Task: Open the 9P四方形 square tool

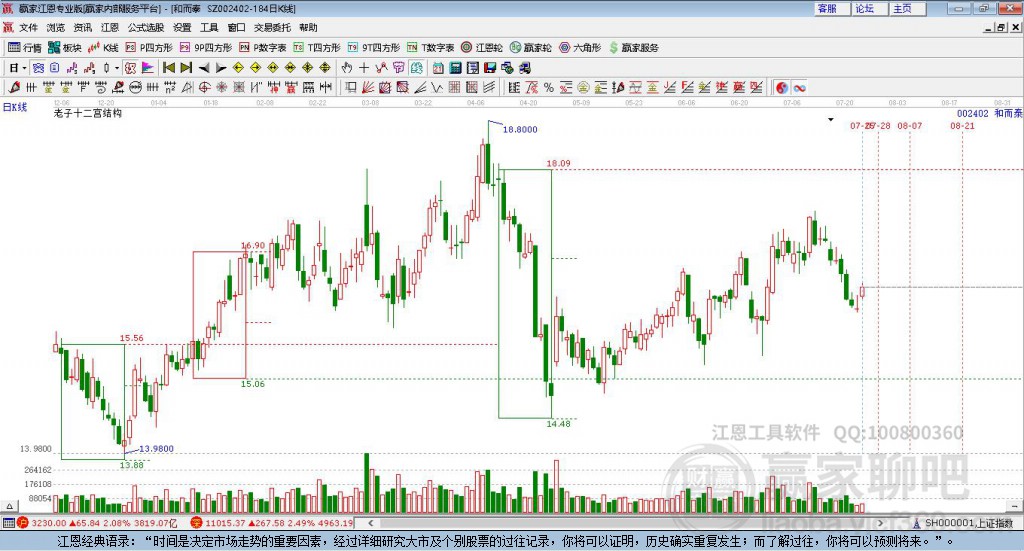Action: (206, 48)
